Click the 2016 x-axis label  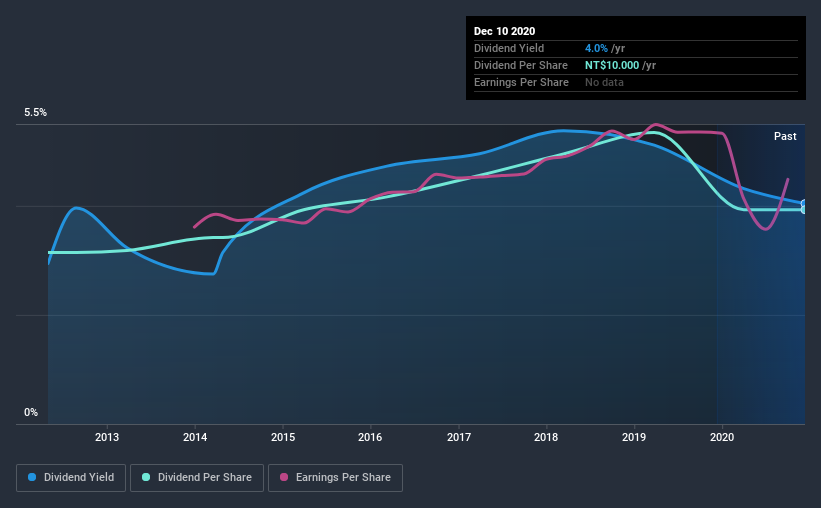tap(370, 437)
